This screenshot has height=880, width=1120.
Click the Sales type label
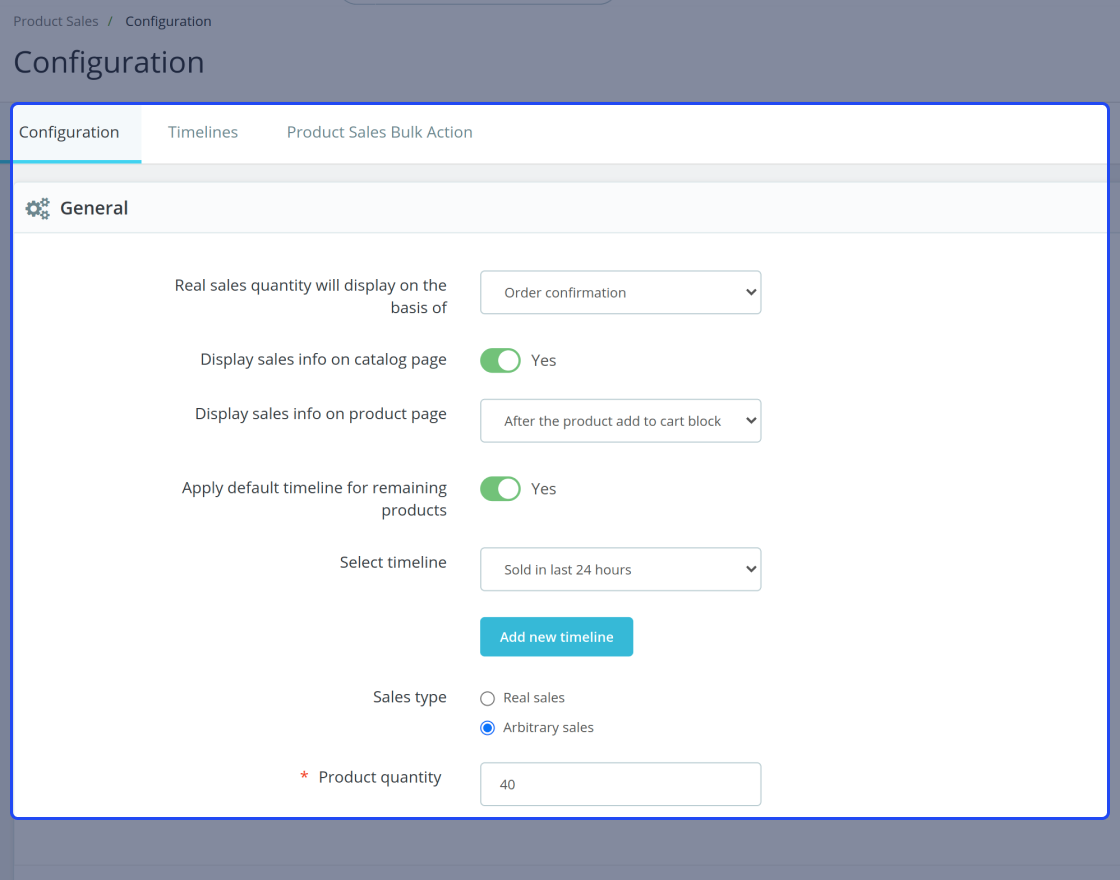tap(410, 697)
